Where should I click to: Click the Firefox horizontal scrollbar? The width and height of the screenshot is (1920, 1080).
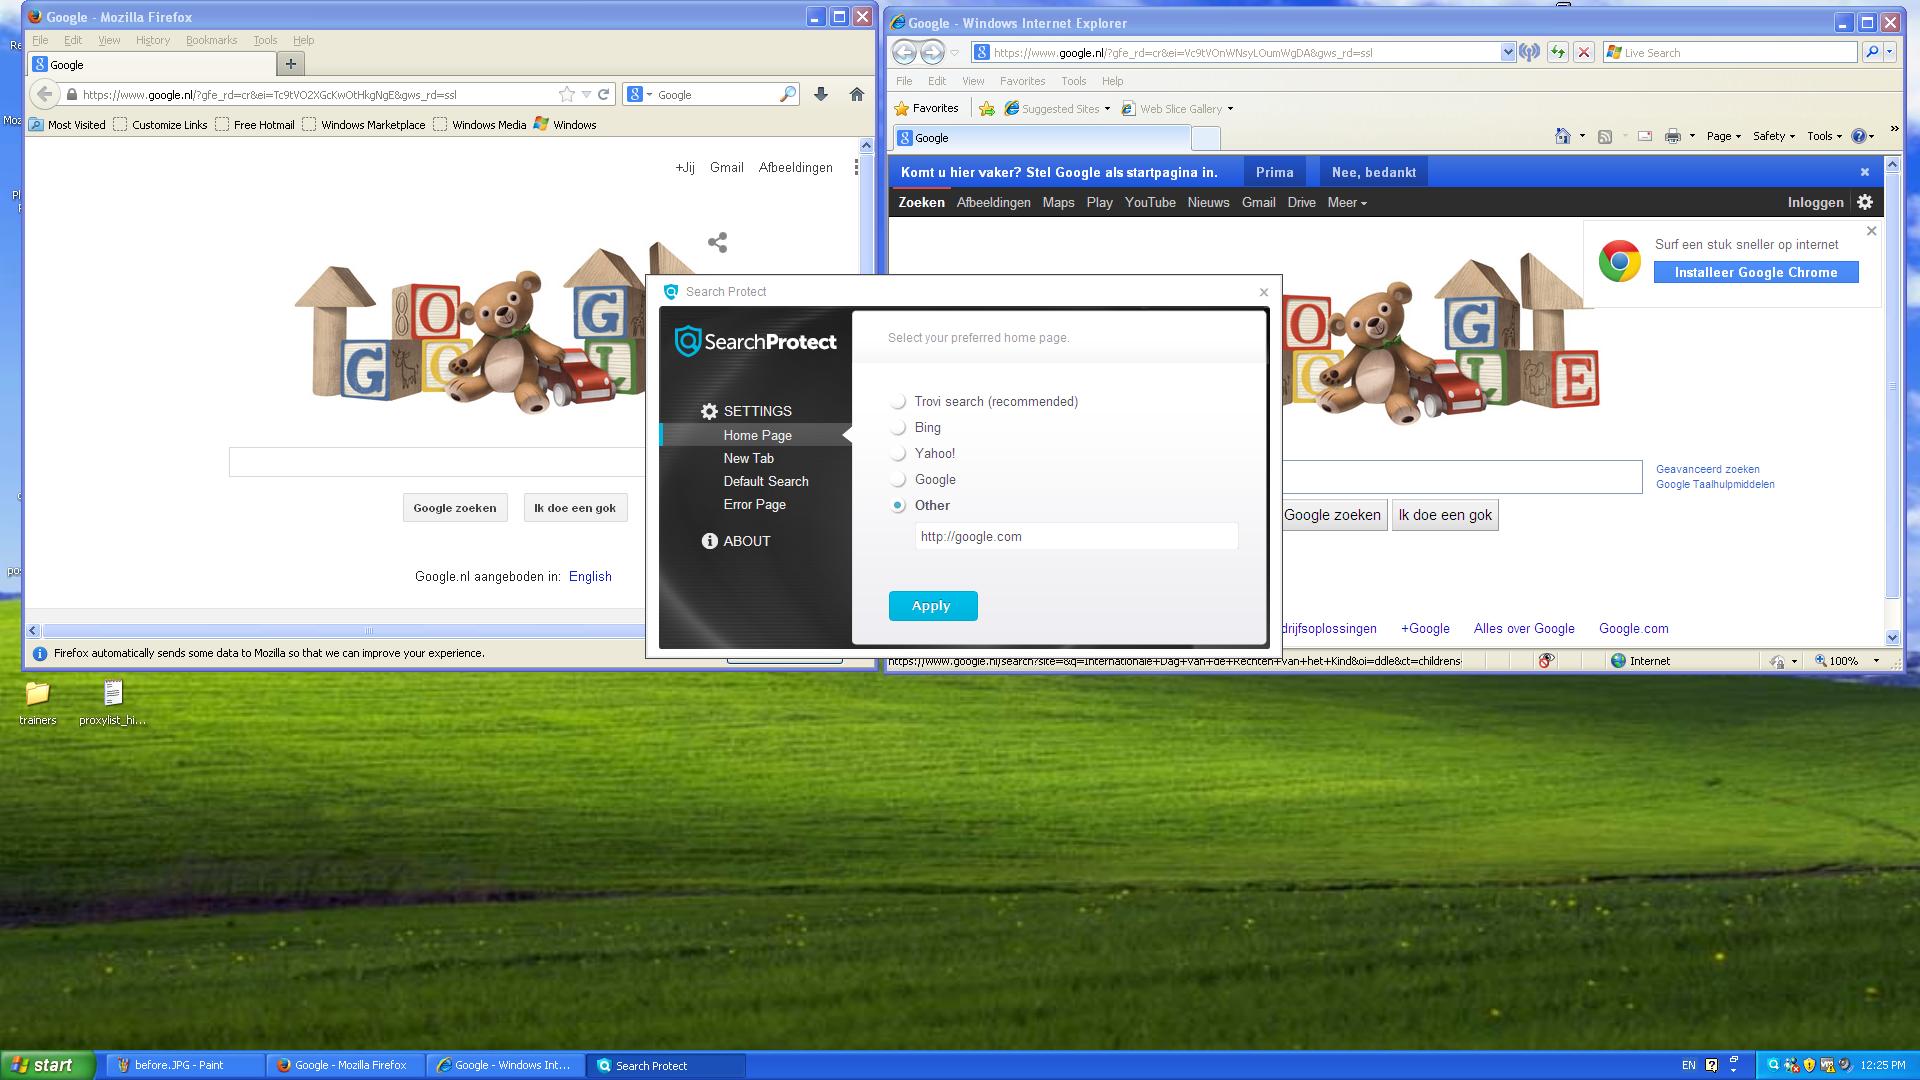(x=343, y=630)
